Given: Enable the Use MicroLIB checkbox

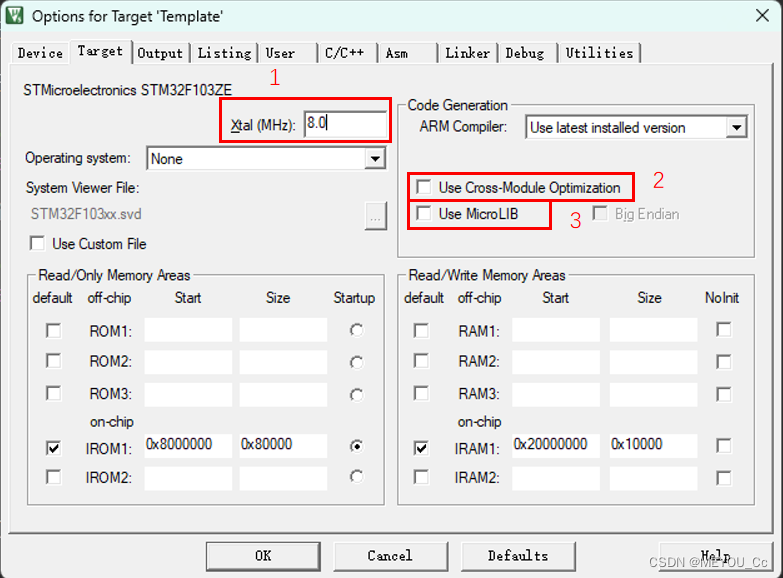Looking at the screenshot, I should pyautogui.click(x=423, y=213).
